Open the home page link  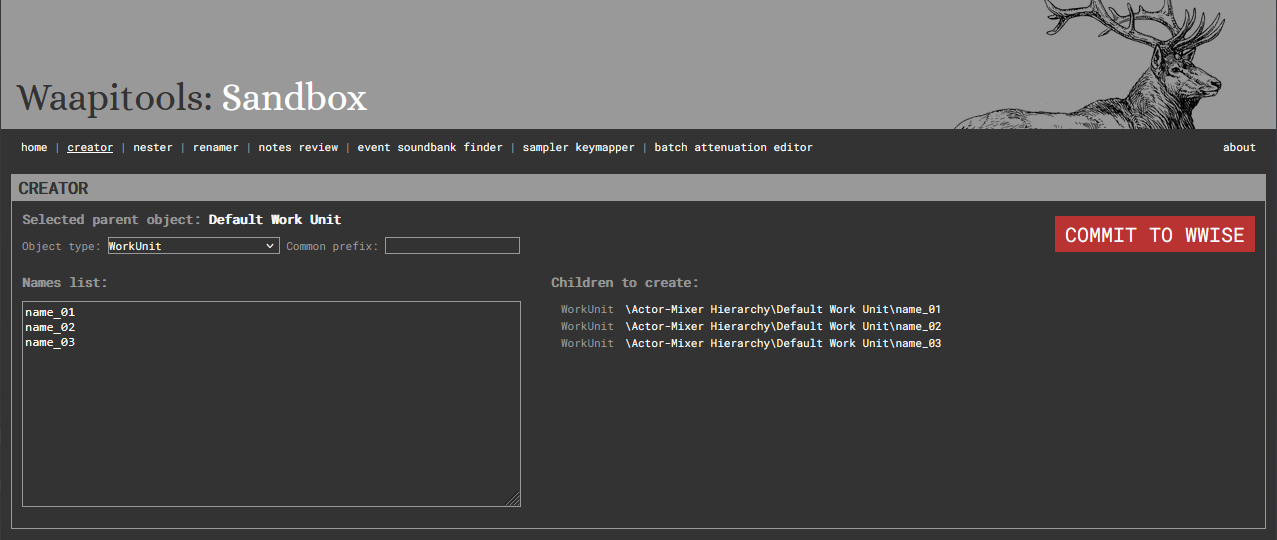(34, 147)
